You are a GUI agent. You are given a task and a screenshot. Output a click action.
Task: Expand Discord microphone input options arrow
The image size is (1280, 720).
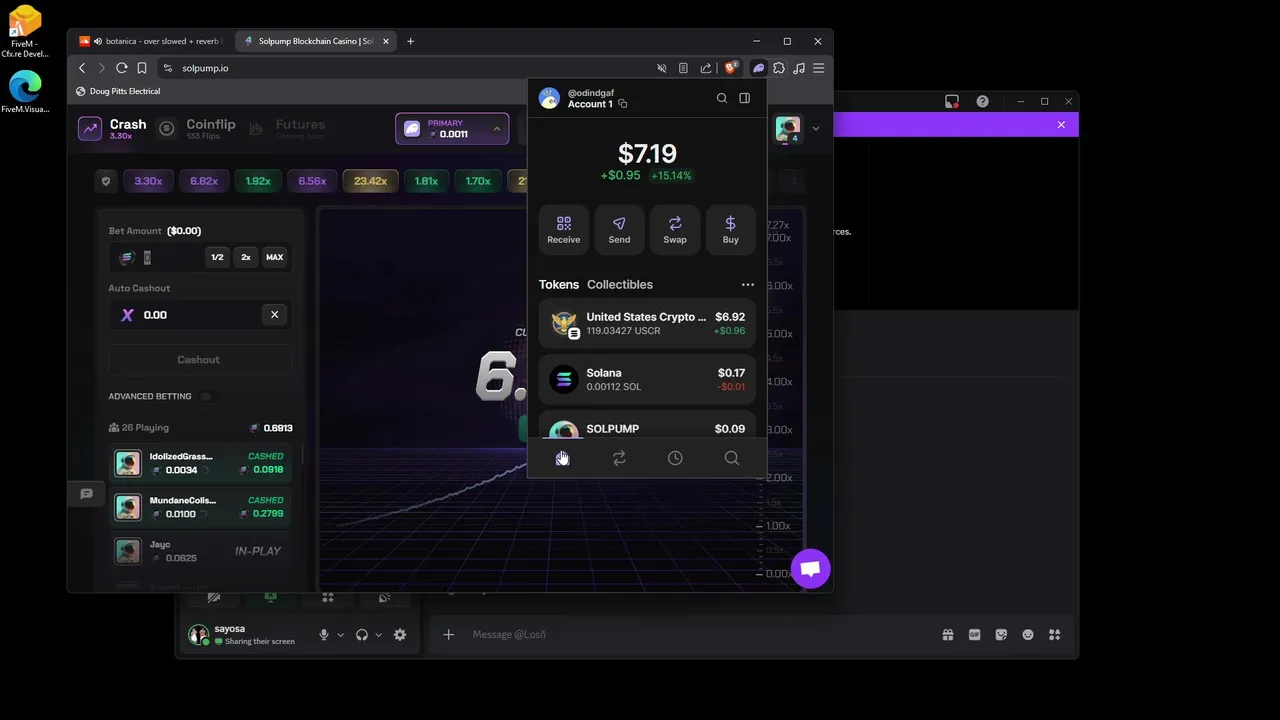click(x=340, y=635)
